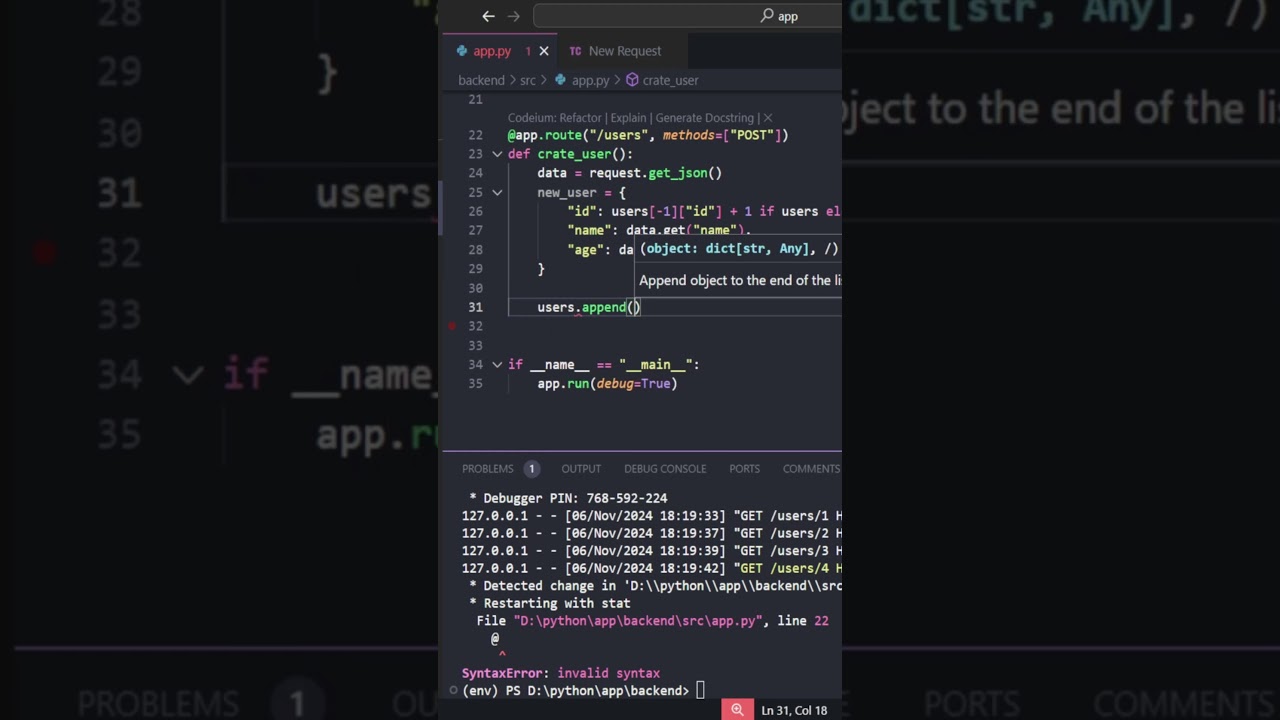Select backend in the breadcrumb

pos(481,80)
